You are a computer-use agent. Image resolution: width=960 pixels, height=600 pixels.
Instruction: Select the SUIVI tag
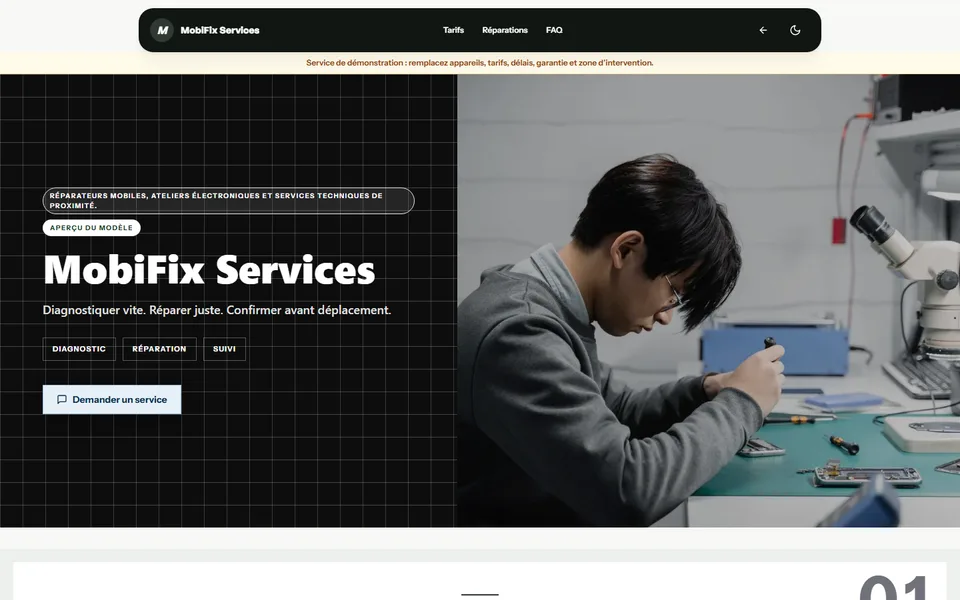coord(224,349)
